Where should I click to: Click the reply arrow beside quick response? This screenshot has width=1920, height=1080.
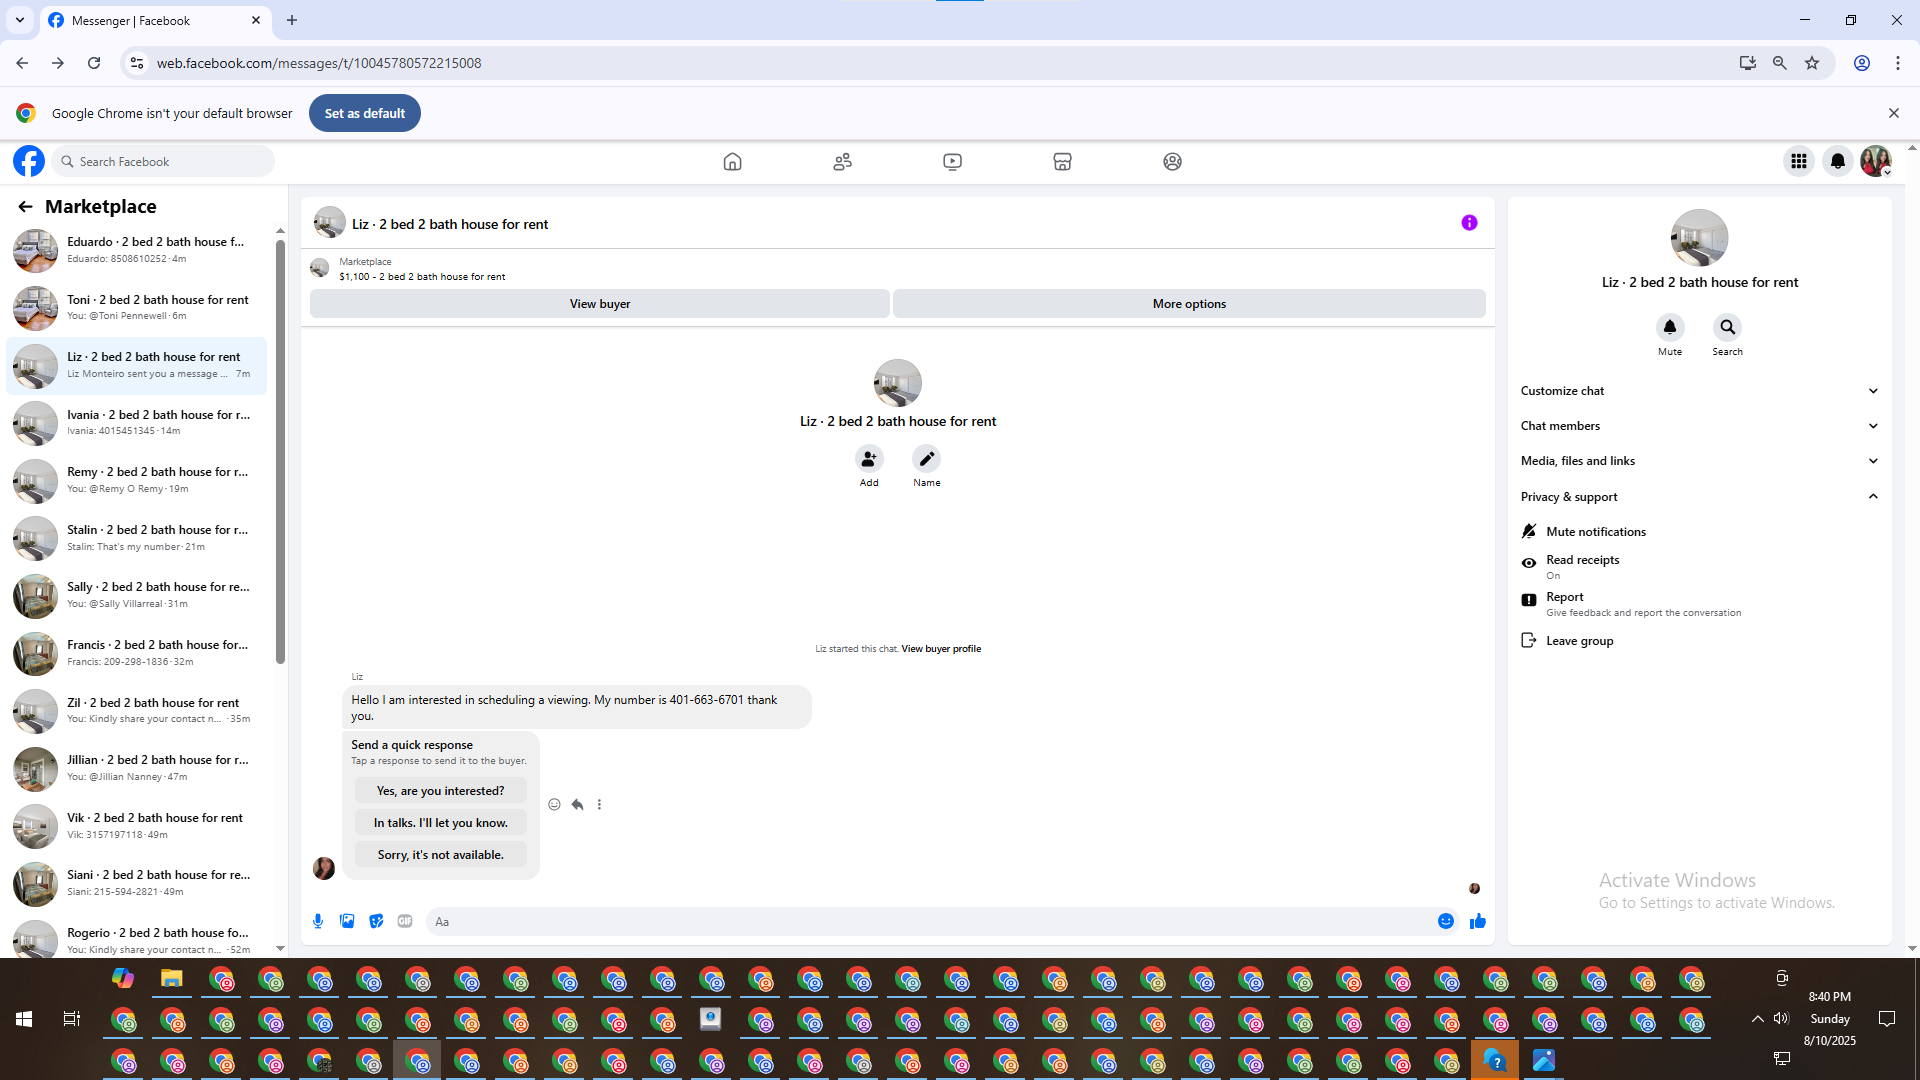(x=577, y=804)
